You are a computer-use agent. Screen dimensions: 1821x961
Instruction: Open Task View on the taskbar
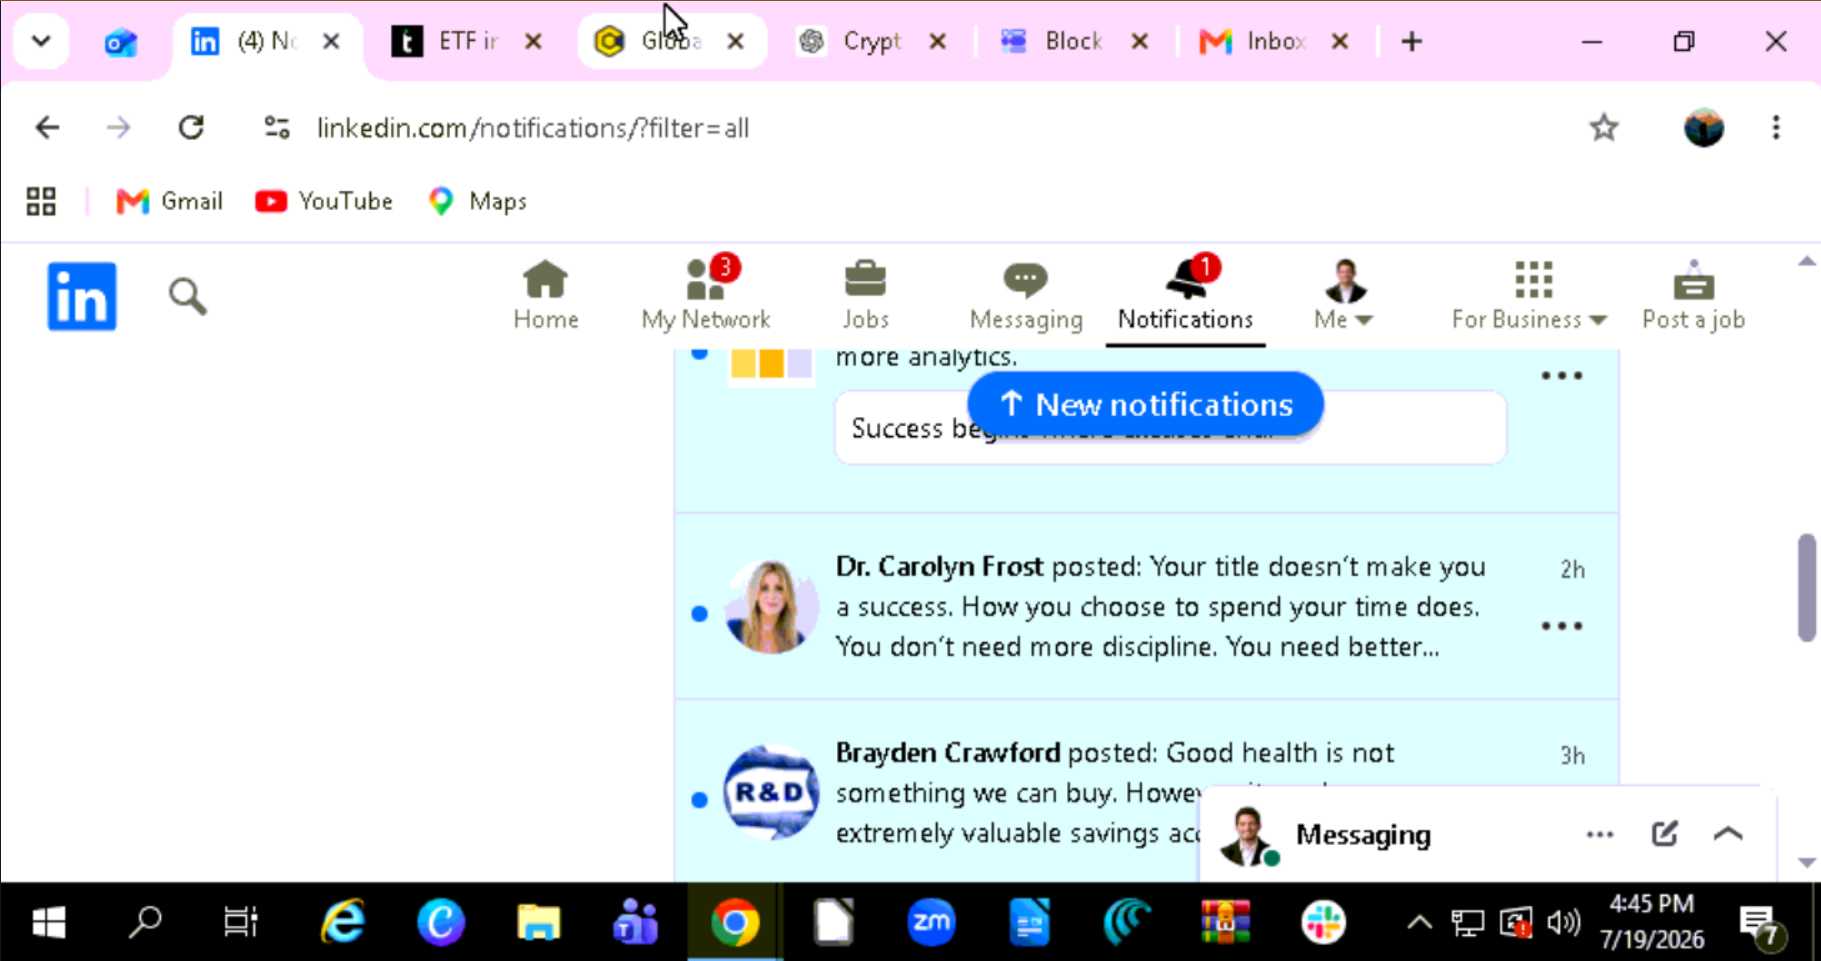(240, 922)
